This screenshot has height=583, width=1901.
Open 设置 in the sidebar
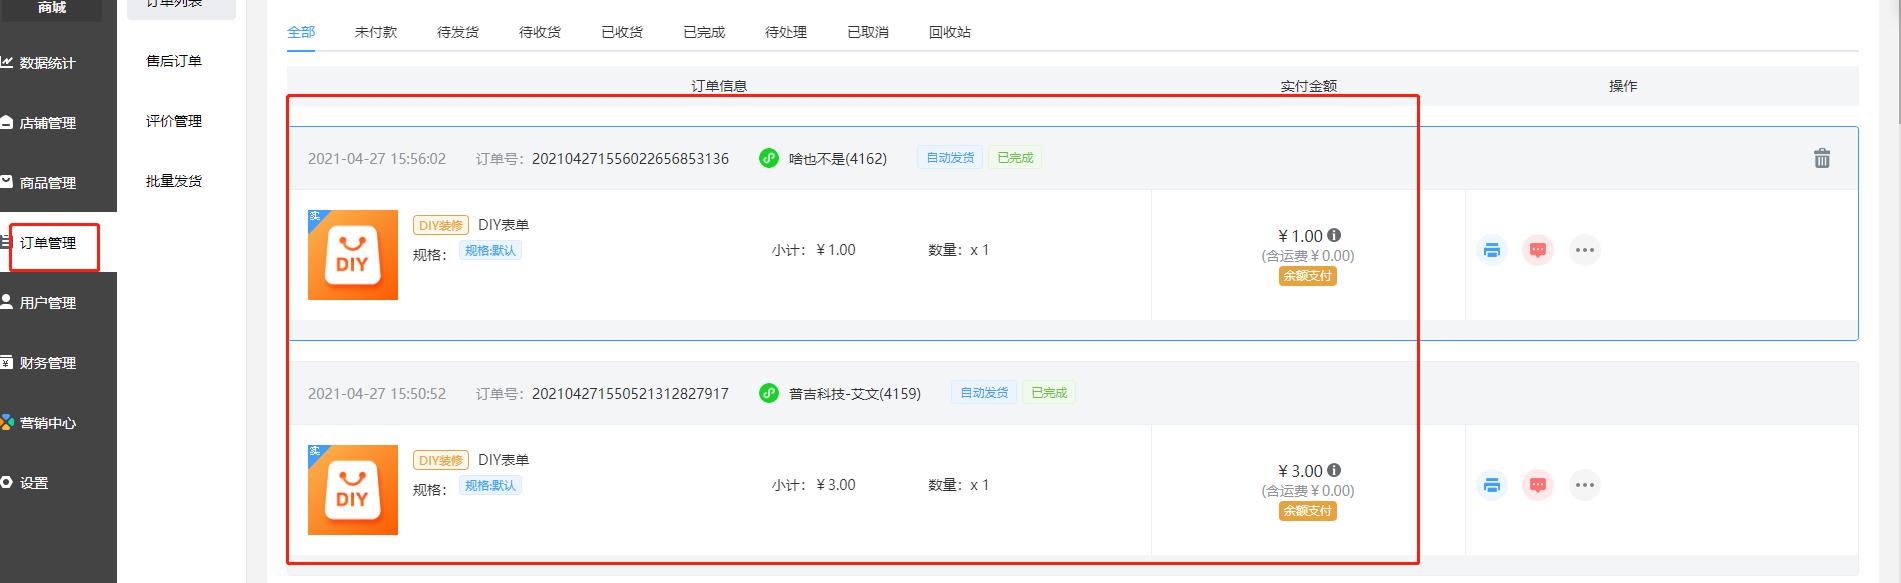pyautogui.click(x=34, y=483)
